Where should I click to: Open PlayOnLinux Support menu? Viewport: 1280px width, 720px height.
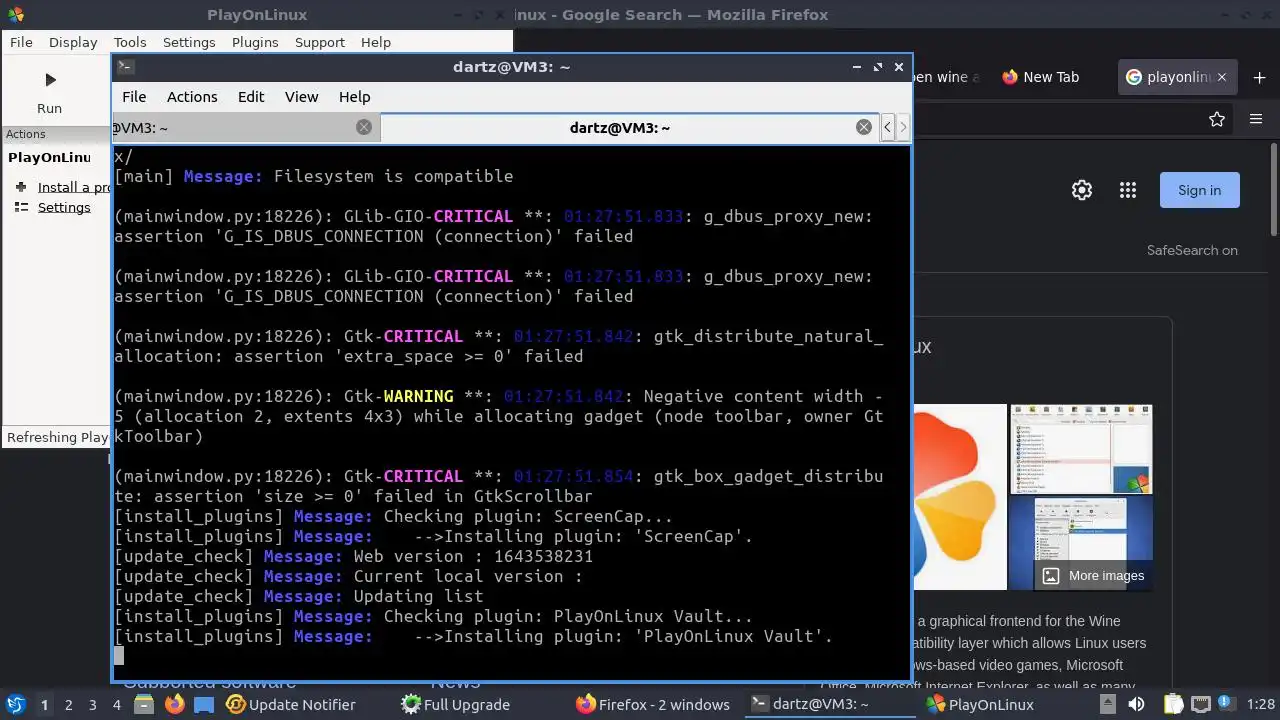[x=320, y=42]
